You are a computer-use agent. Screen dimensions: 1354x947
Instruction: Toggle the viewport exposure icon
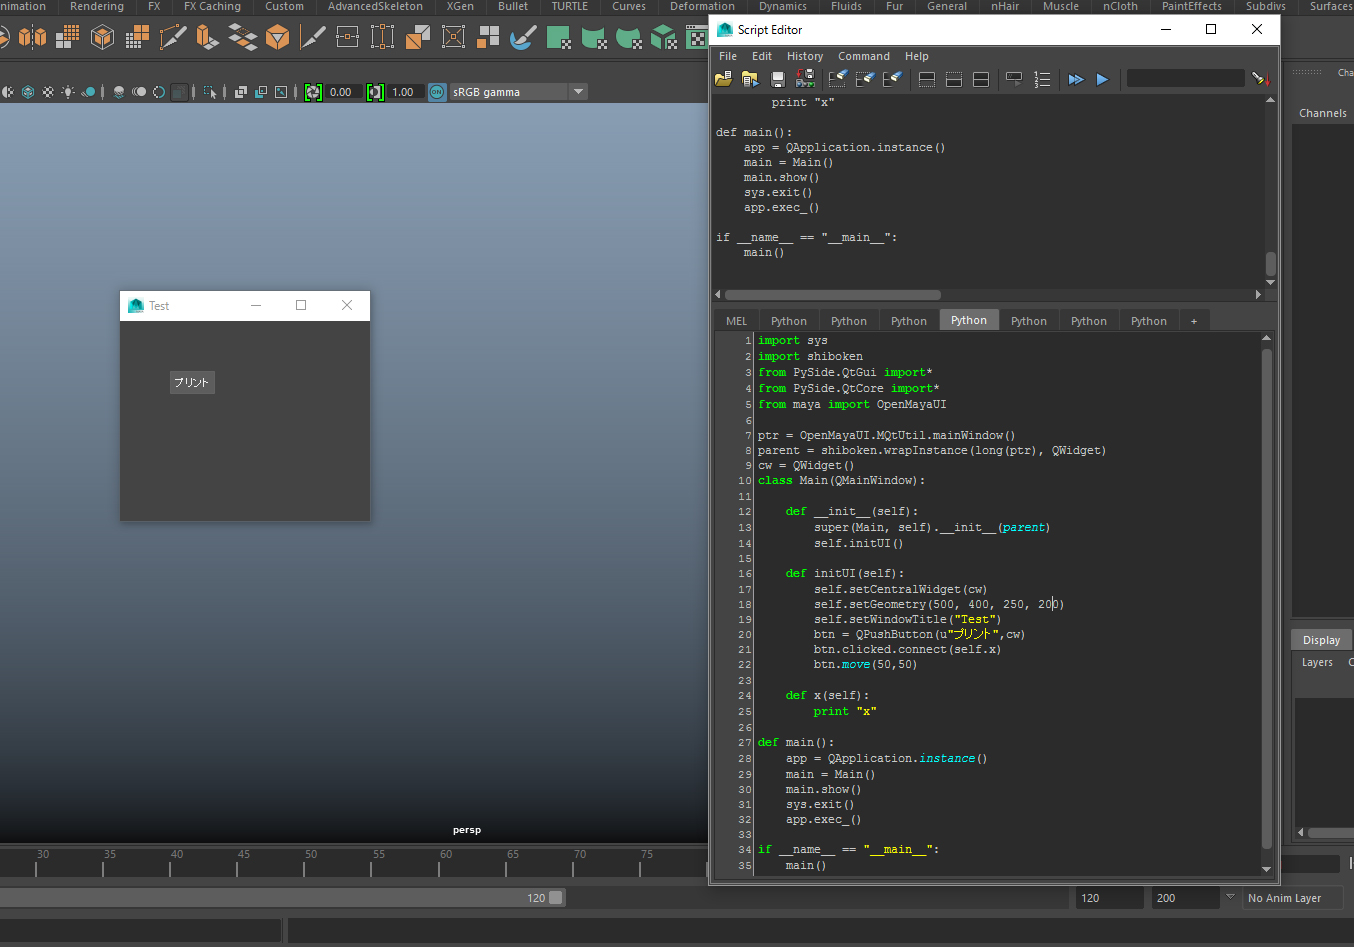[x=313, y=92]
